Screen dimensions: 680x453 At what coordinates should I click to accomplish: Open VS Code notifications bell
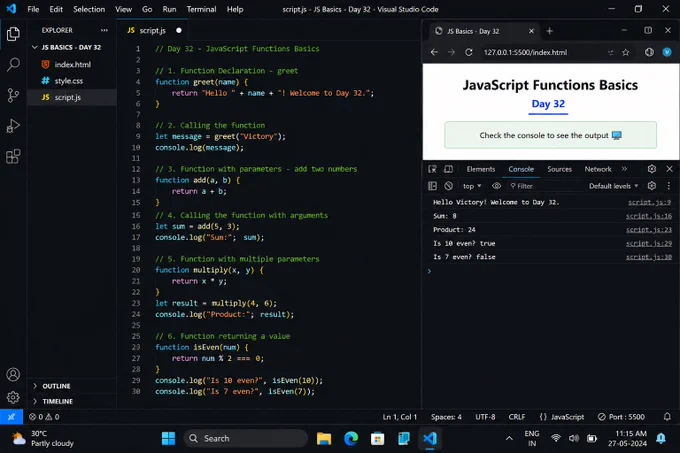tap(667, 417)
